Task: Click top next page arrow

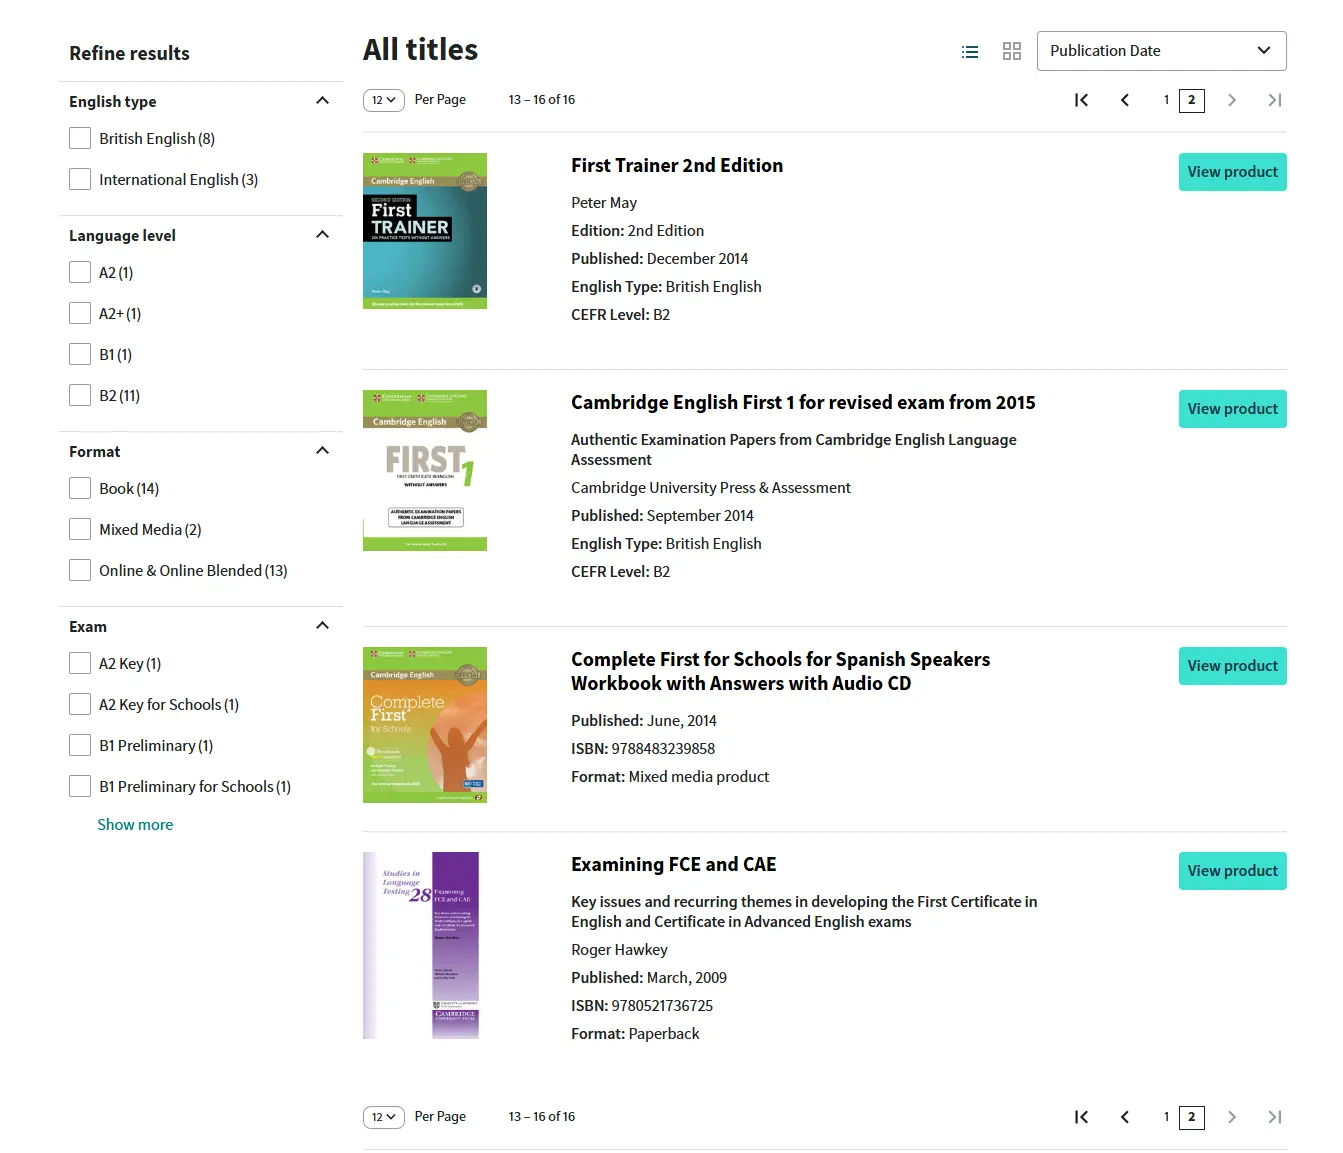Action: (x=1232, y=100)
